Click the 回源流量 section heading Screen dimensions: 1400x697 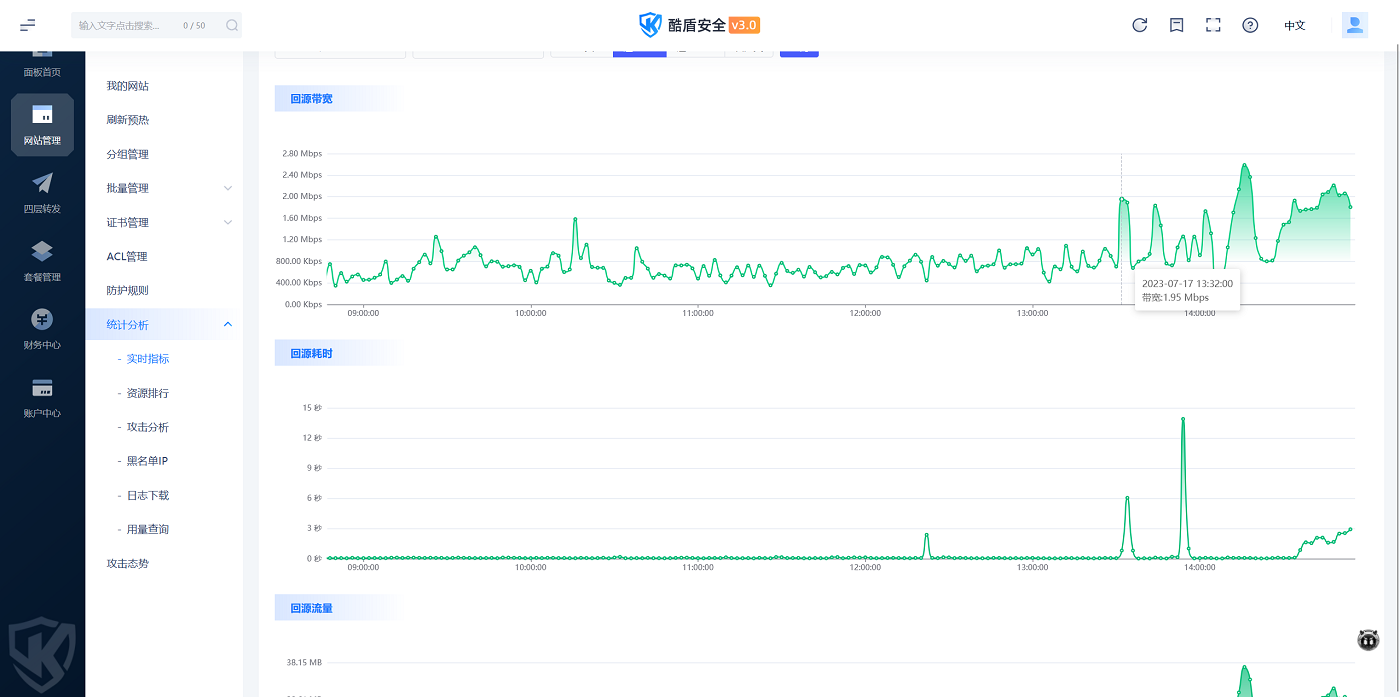point(311,607)
